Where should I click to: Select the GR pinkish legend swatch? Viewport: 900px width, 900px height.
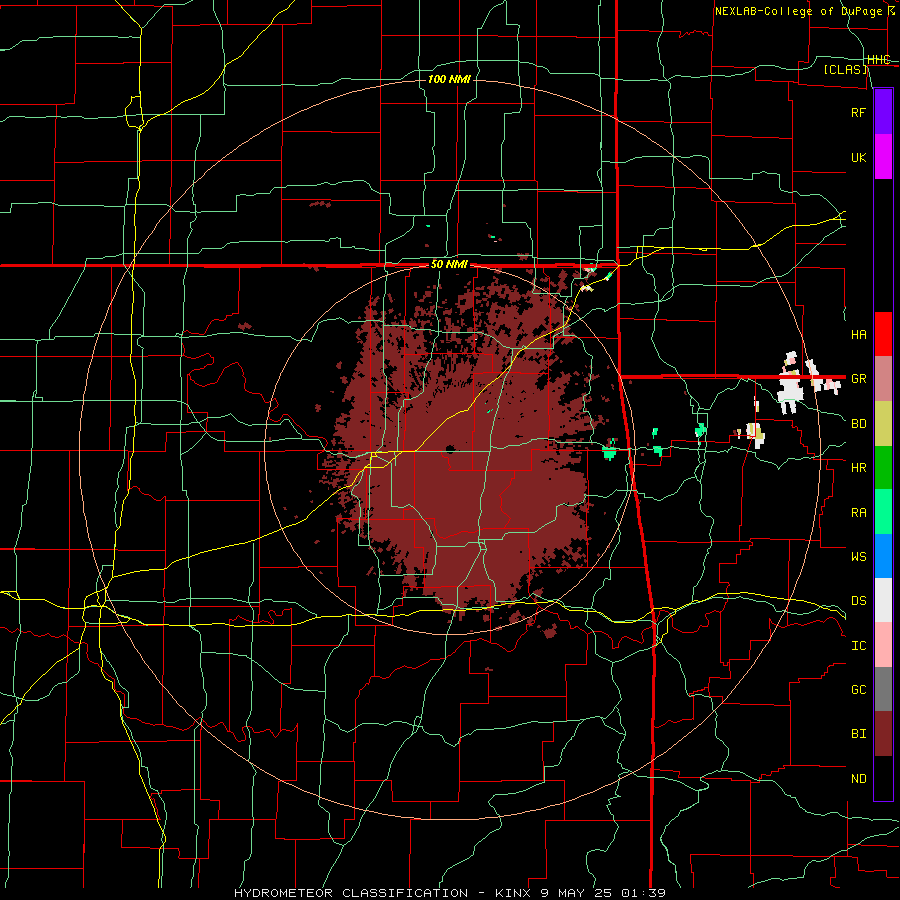pos(883,379)
